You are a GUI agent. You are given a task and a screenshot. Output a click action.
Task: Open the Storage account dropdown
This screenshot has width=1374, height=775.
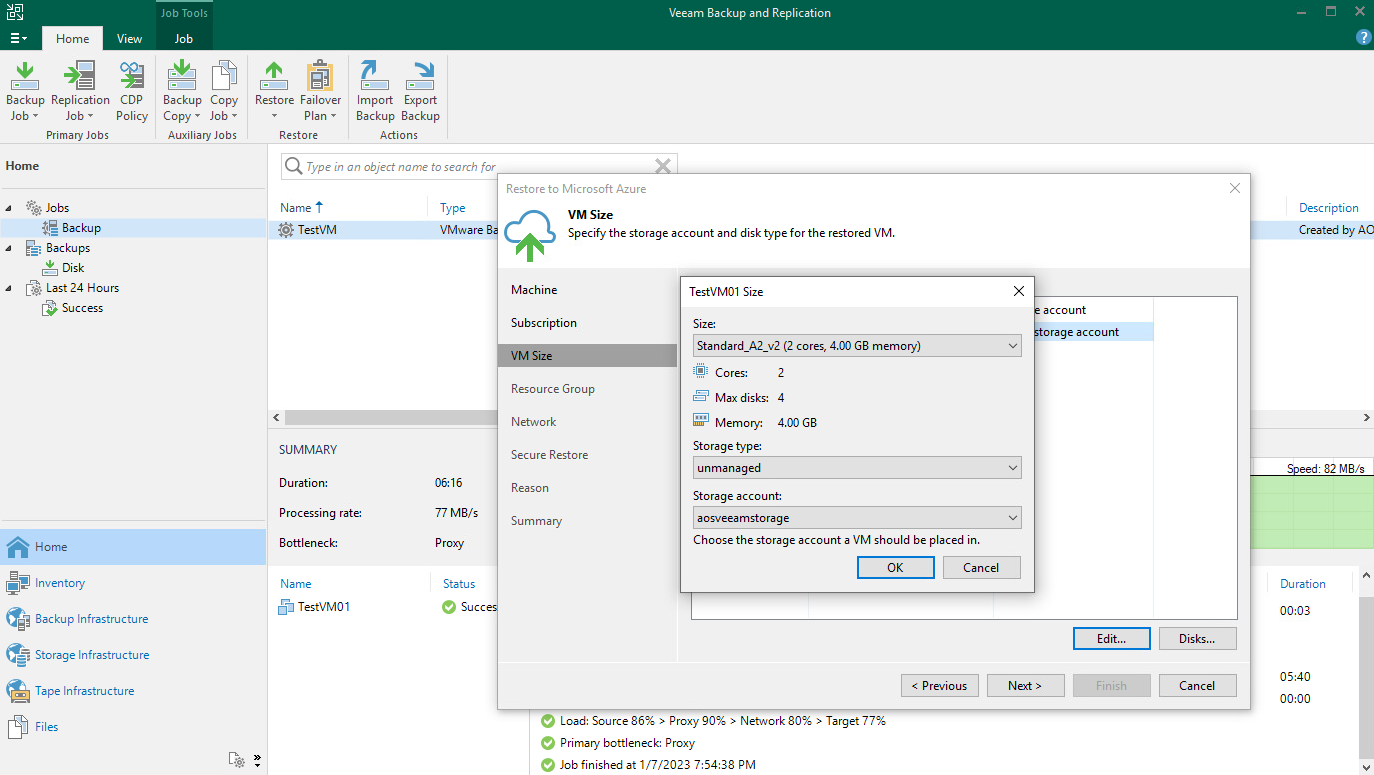click(857, 518)
